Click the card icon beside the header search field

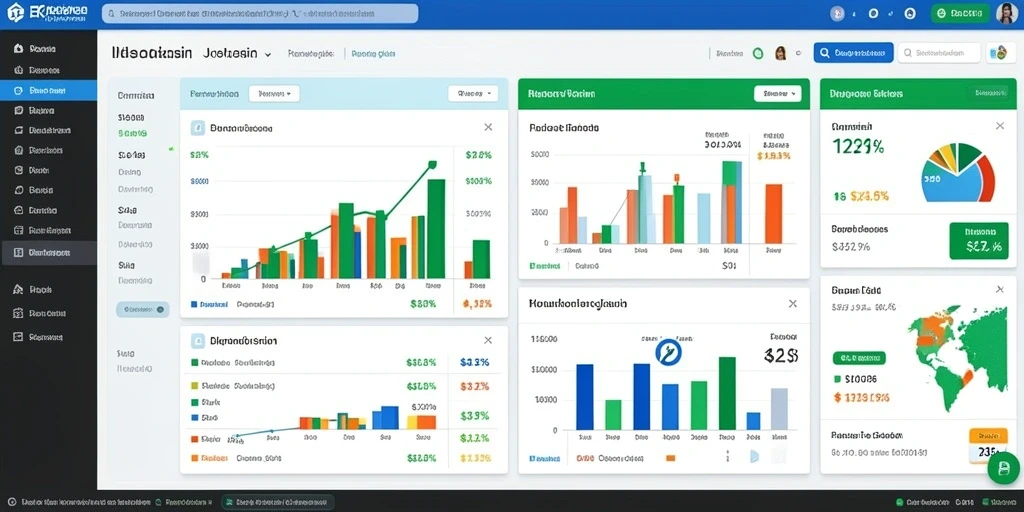click(997, 54)
